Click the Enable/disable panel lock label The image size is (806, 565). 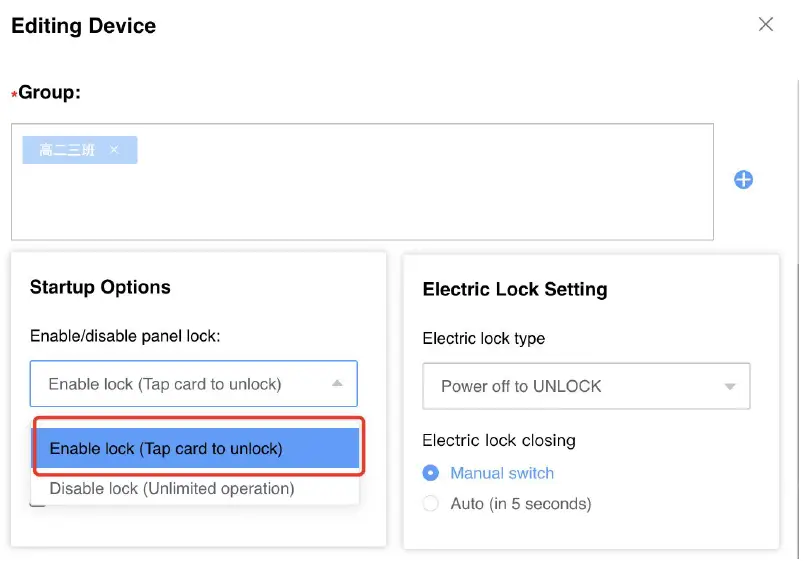tap(125, 336)
